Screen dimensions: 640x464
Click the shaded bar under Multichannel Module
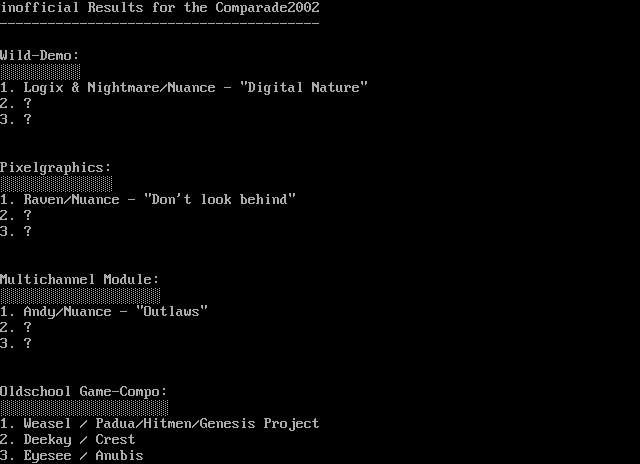(80, 296)
